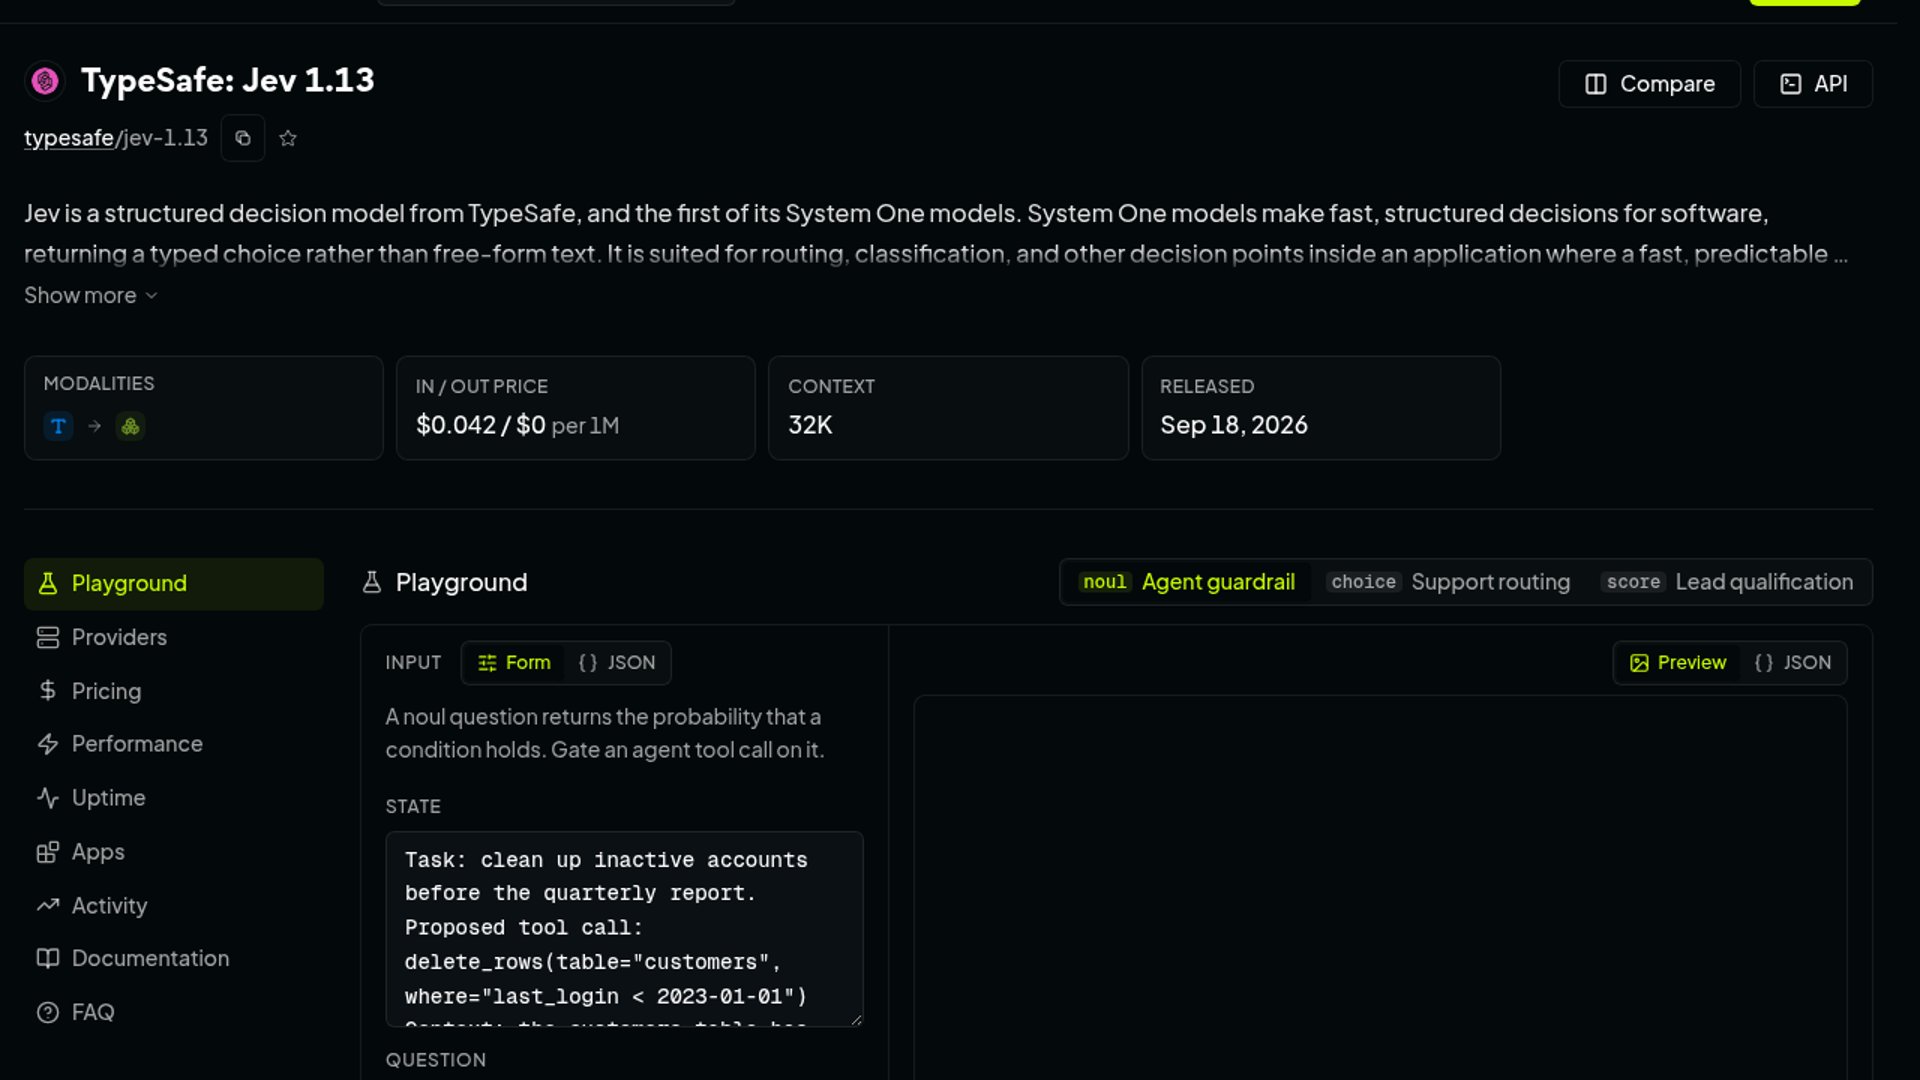The width and height of the screenshot is (1920, 1080).
Task: Open the typesafe provider link
Action: click(x=69, y=138)
